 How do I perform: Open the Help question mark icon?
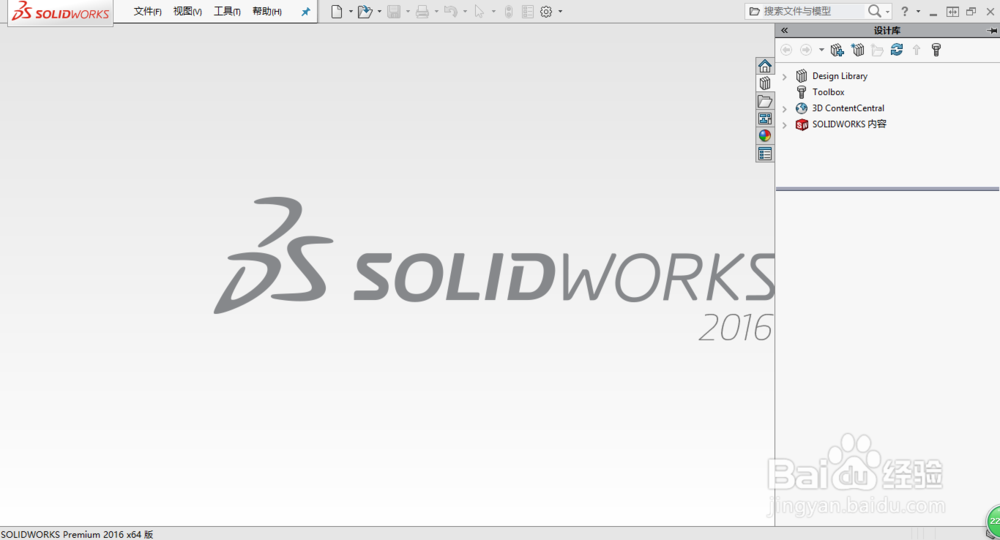pyautogui.click(x=904, y=11)
